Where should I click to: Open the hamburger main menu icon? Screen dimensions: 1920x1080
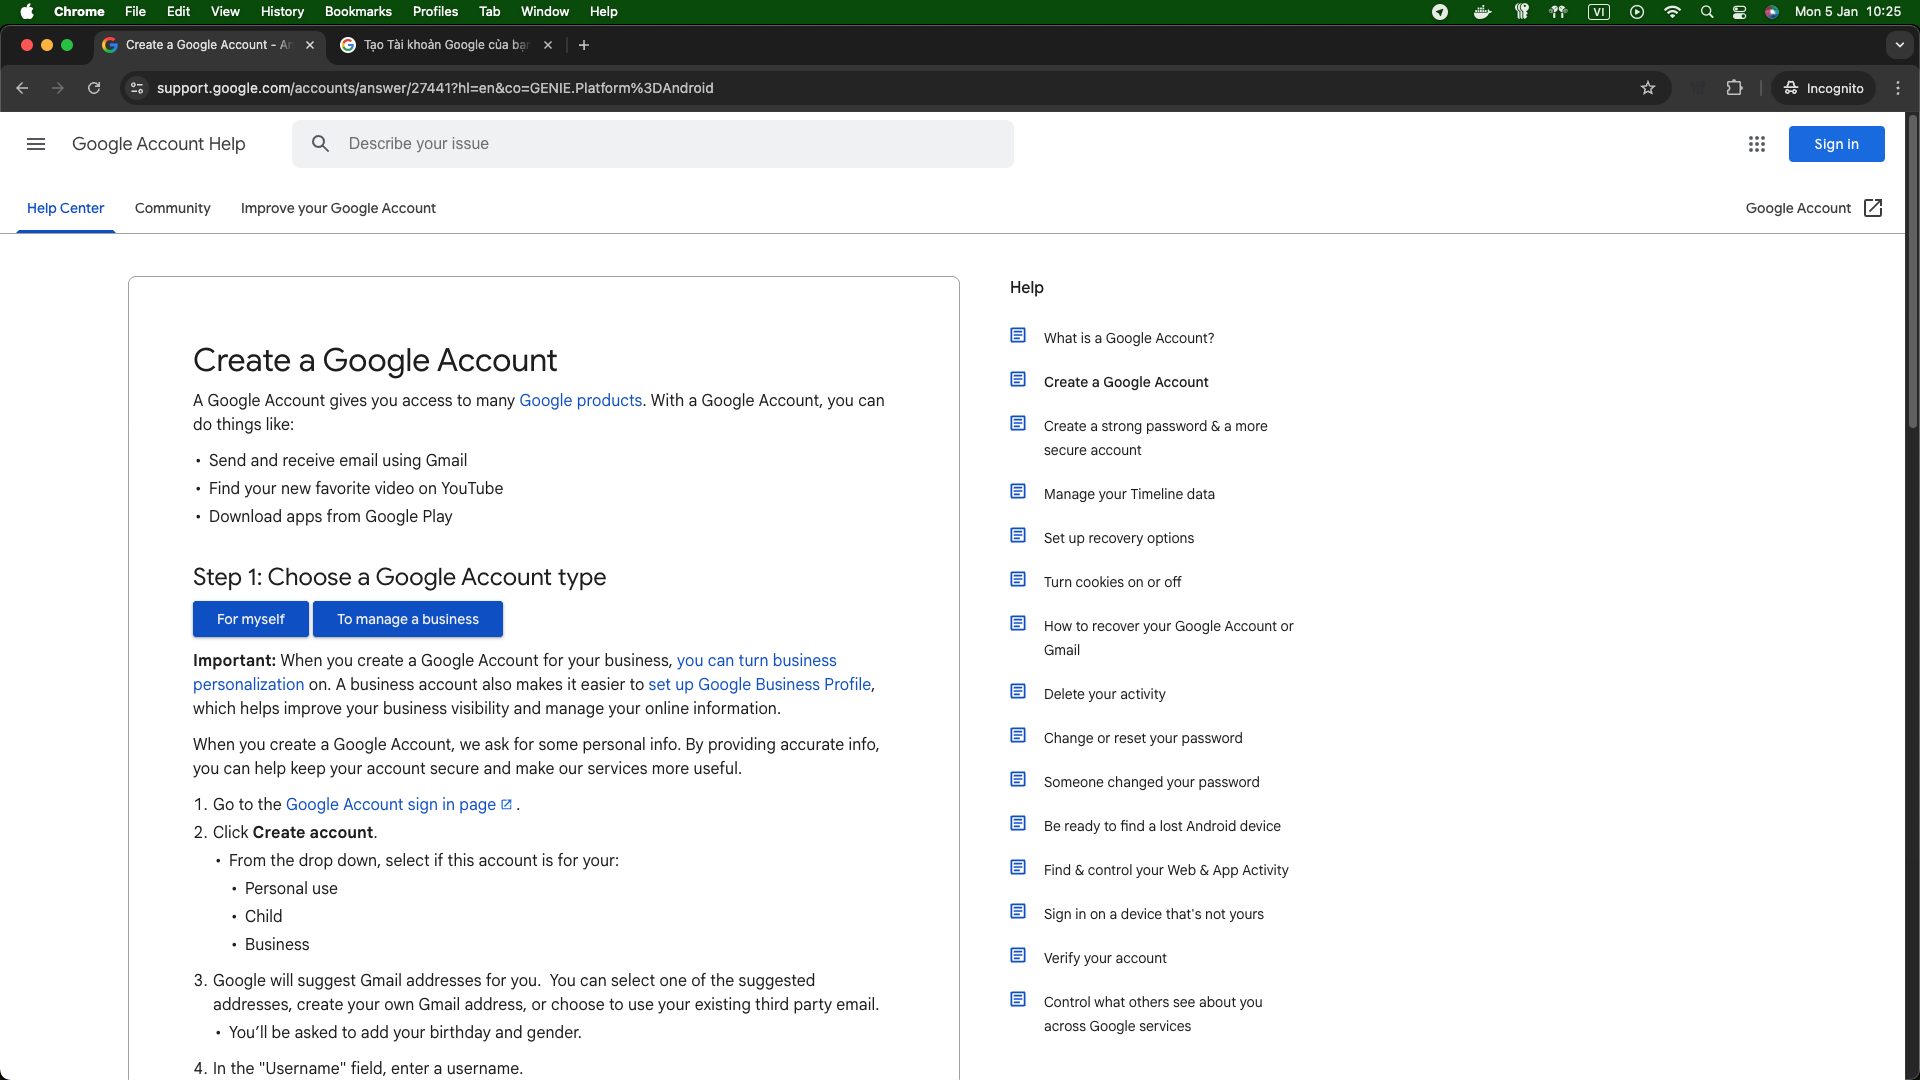(36, 144)
